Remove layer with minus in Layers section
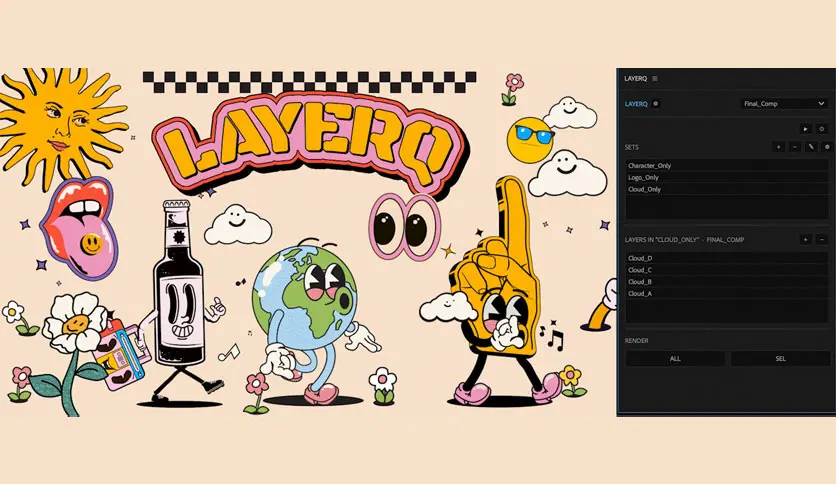This screenshot has height=484, width=836. (x=822, y=239)
